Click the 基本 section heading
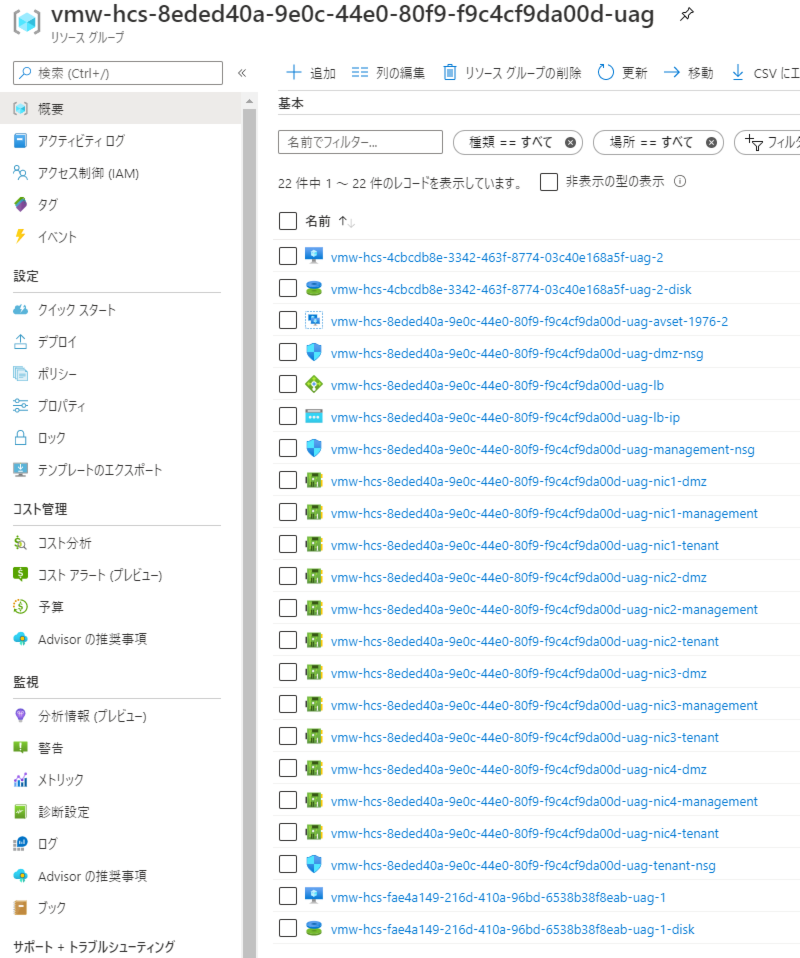The image size is (800, 958). 291,103
